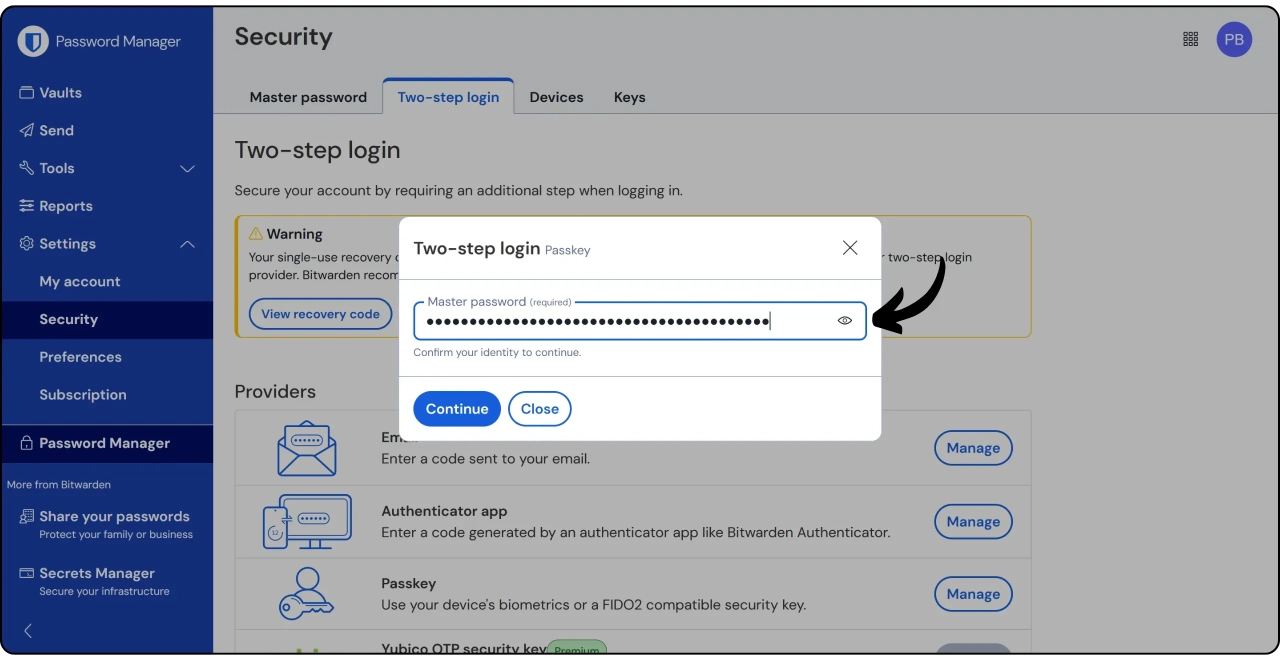1280x660 pixels.
Task: Click the Premium badge on Yubico
Action: (x=577, y=649)
